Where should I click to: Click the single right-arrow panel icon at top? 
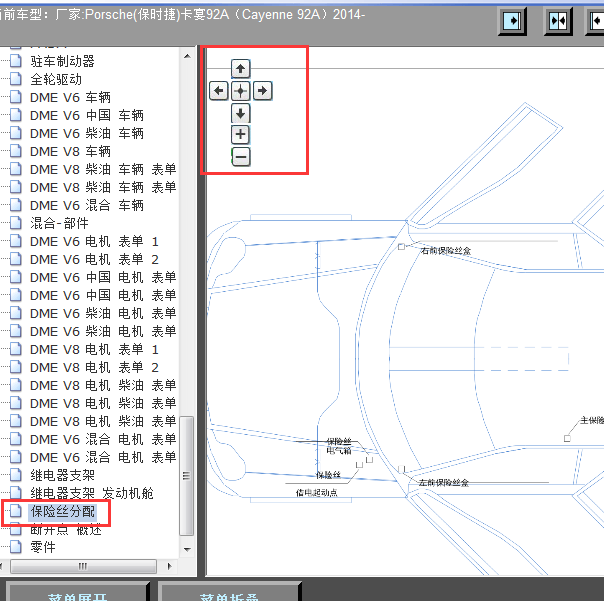click(512, 20)
